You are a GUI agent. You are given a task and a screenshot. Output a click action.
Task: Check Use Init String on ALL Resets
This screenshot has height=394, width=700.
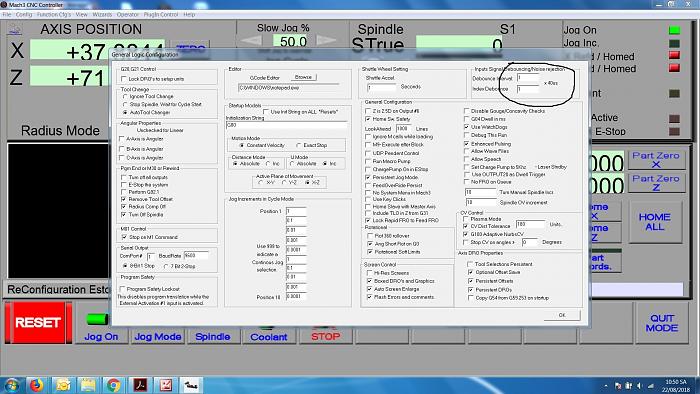tap(266, 112)
